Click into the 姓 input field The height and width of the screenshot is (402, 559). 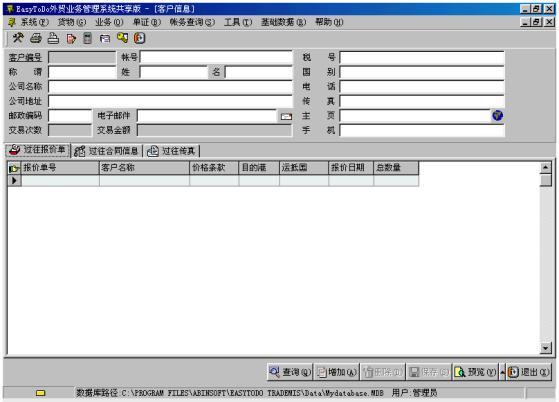click(173, 72)
